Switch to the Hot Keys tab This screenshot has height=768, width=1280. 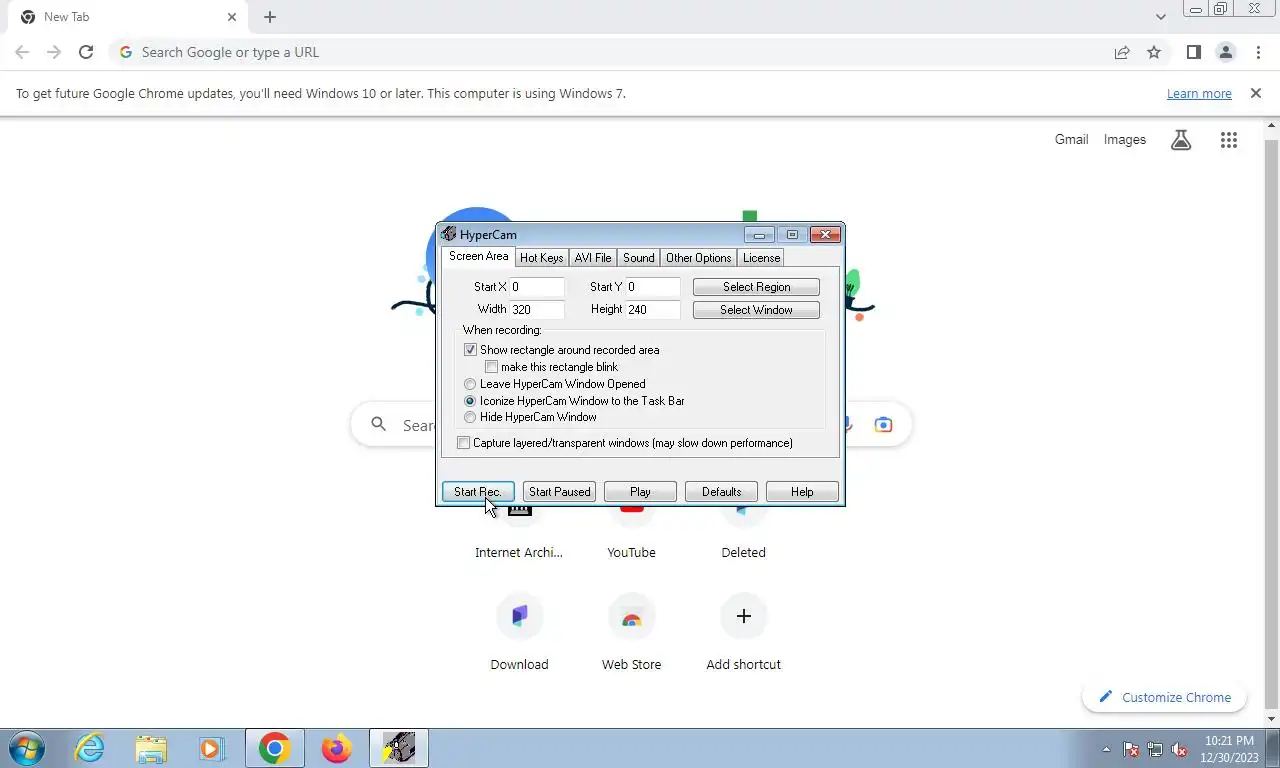(541, 258)
